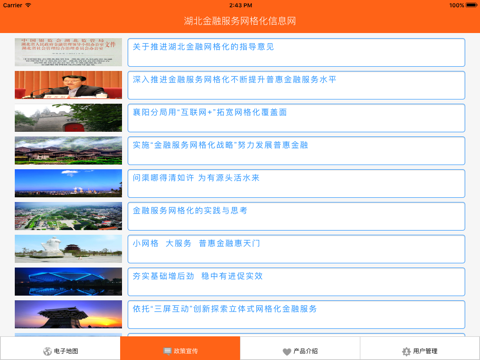Open article 小网格 大服务 普惠金融惠天门
The height and width of the screenshot is (360, 480).
coord(296,249)
